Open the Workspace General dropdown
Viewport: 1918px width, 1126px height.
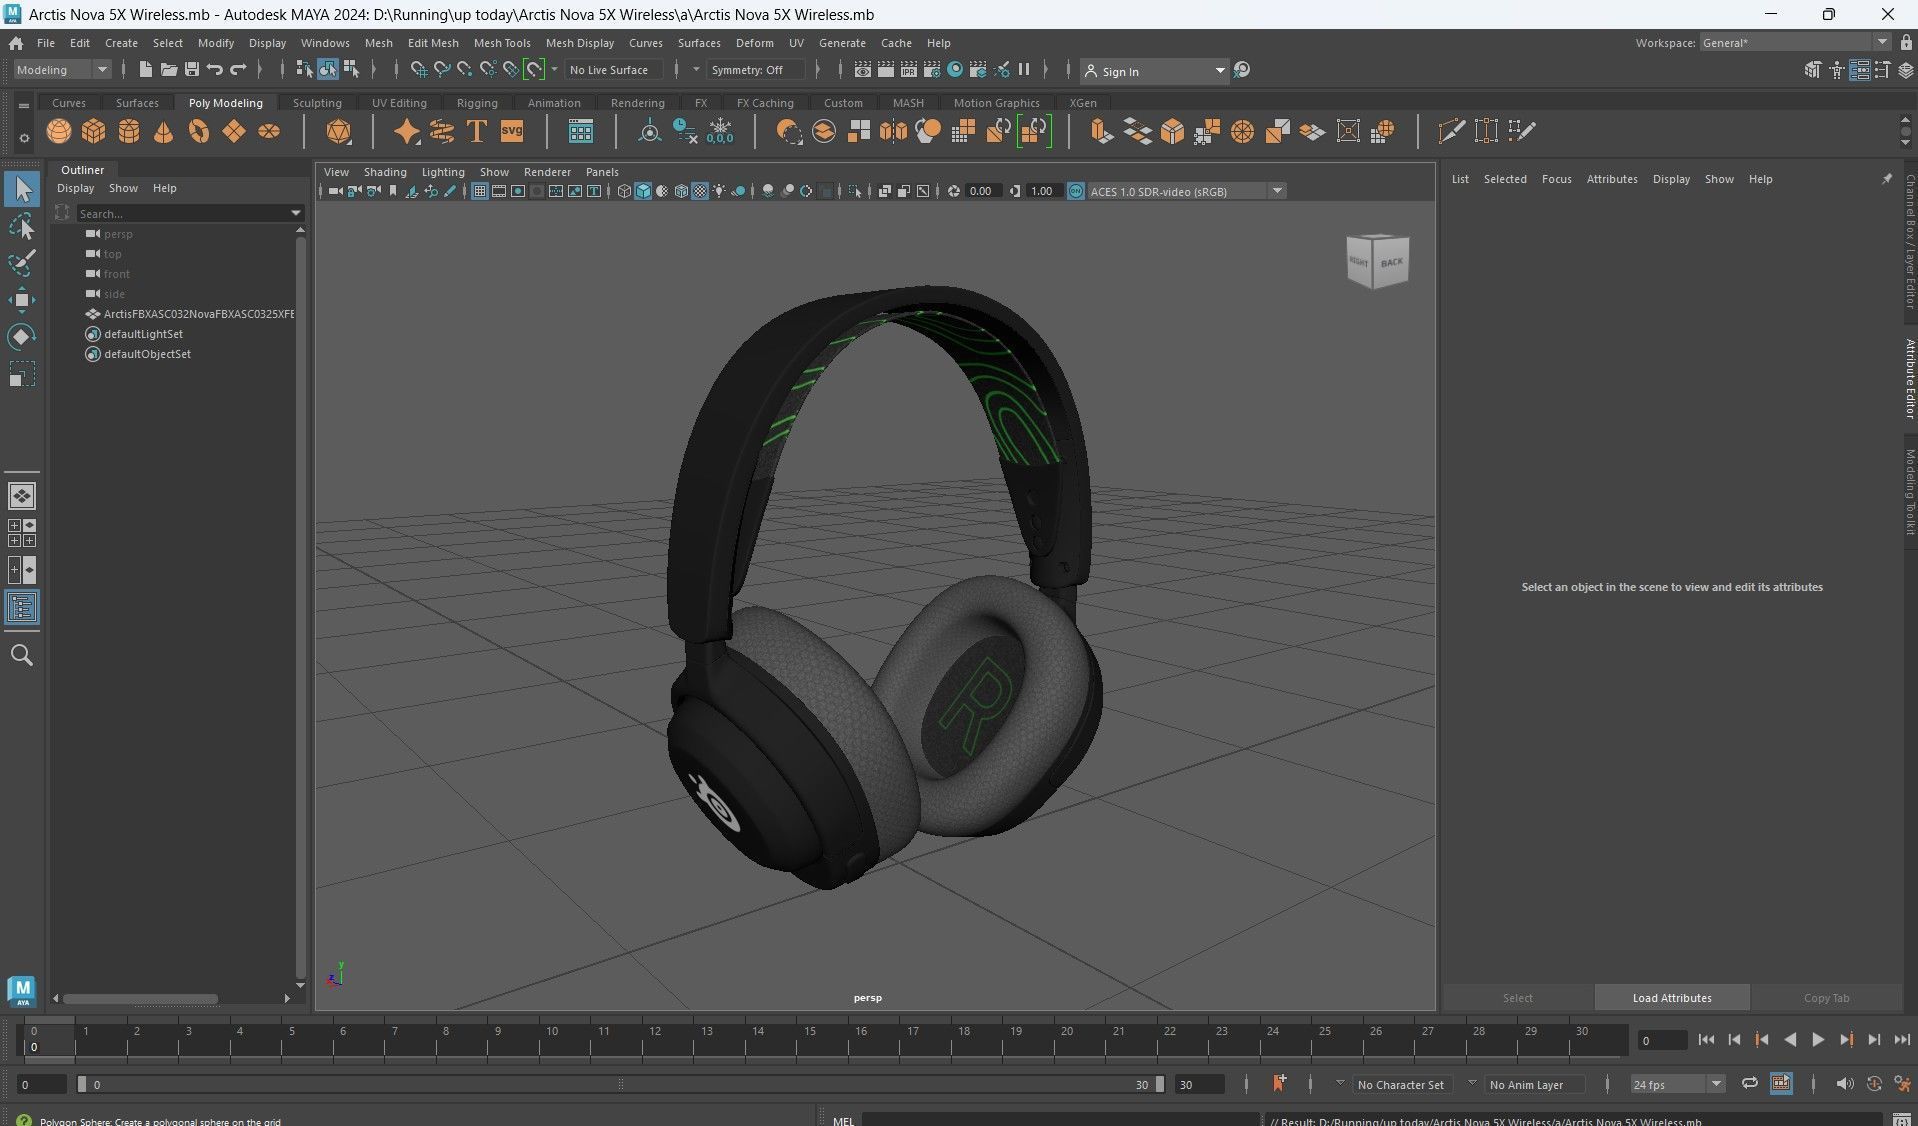pyautogui.click(x=1795, y=42)
